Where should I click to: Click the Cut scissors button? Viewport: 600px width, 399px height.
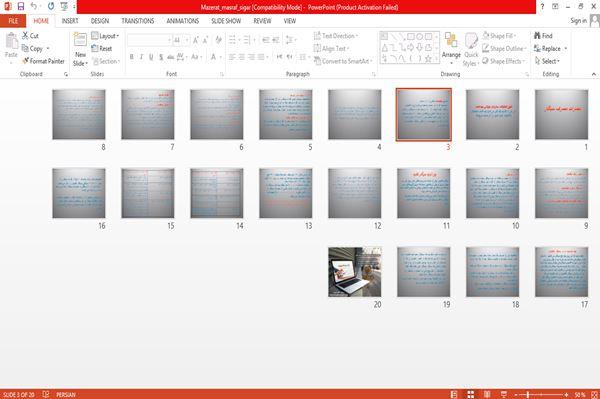(30, 36)
